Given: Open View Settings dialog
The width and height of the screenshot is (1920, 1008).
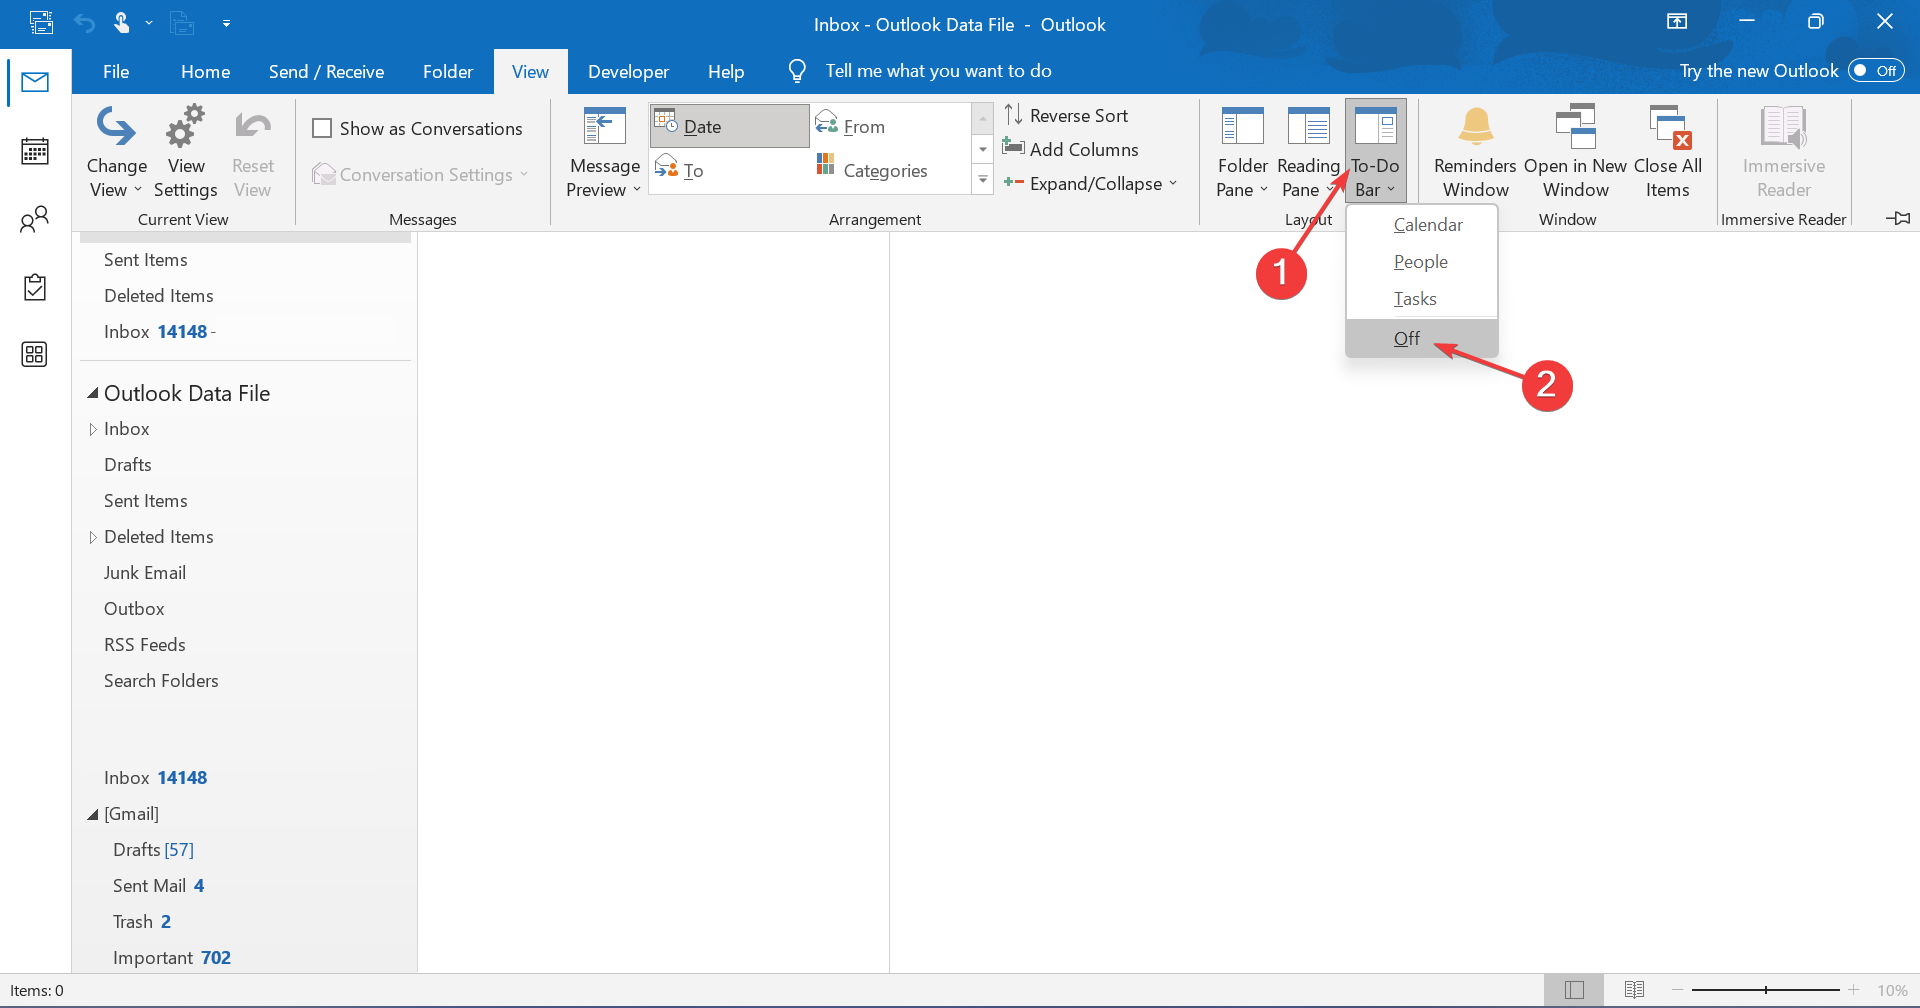Looking at the screenshot, I should pyautogui.click(x=186, y=152).
